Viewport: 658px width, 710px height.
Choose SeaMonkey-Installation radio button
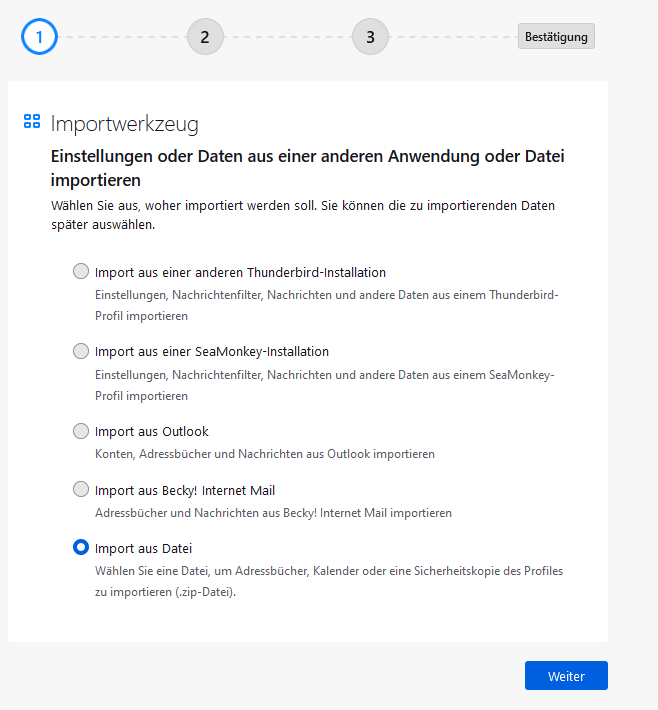(81, 351)
